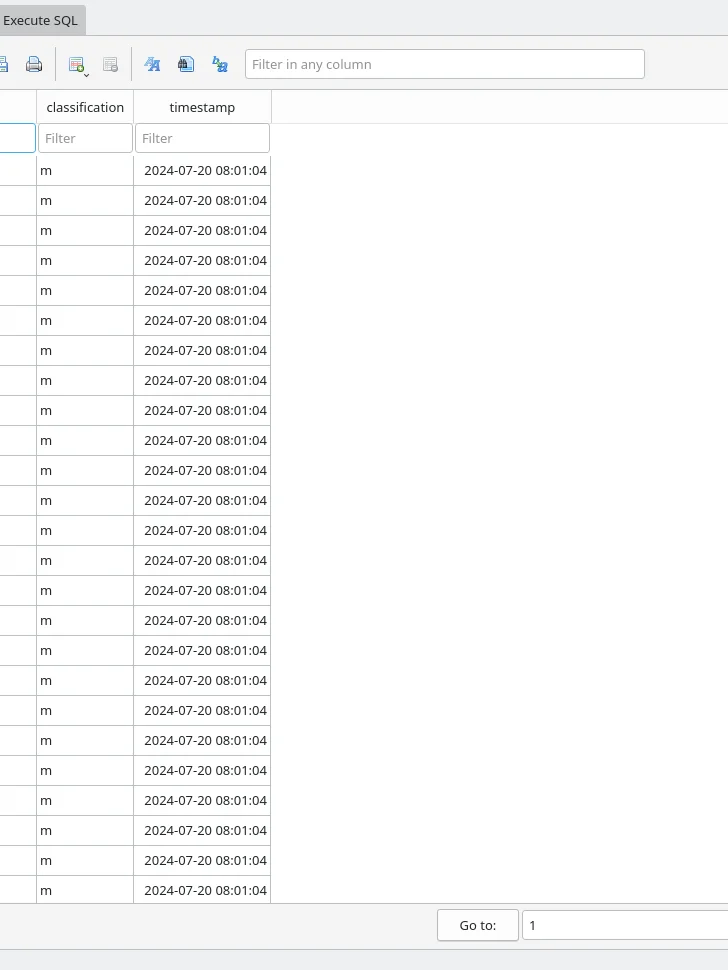
Task: Open find and replace b-to-a icon
Action: tap(220, 64)
